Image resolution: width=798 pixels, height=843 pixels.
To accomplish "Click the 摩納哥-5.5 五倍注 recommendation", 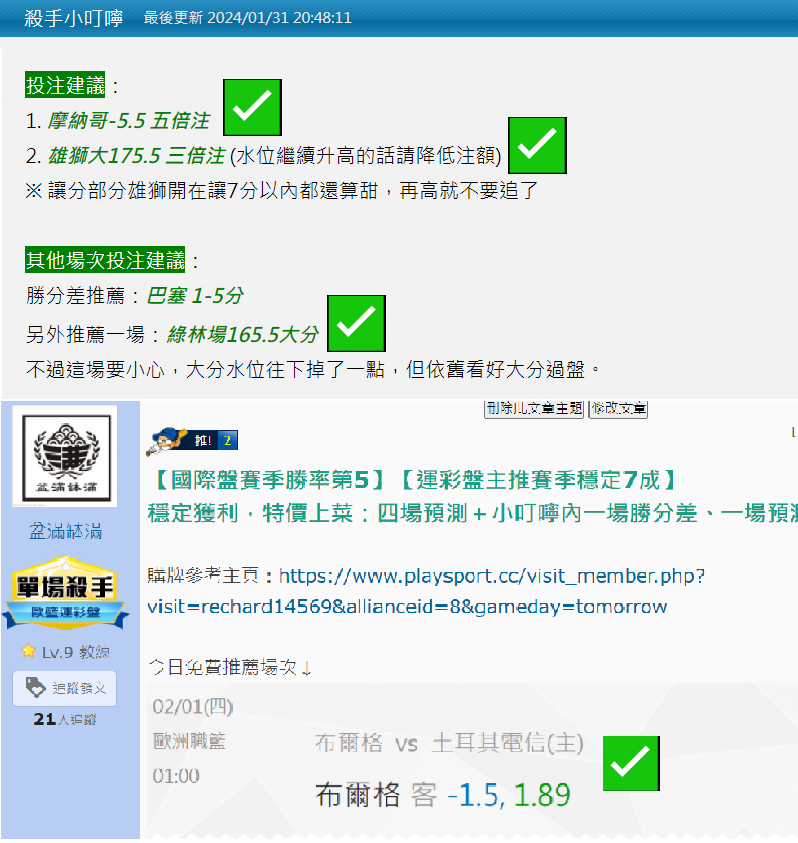I will [128, 121].
